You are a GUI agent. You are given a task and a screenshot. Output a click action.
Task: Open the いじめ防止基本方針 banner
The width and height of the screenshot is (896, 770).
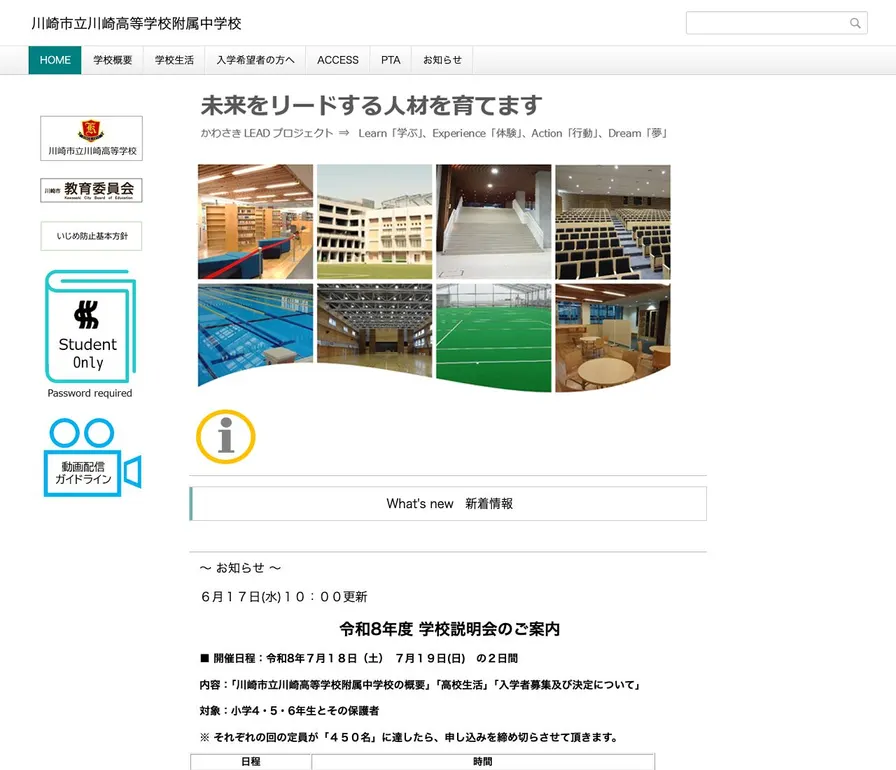coord(91,236)
